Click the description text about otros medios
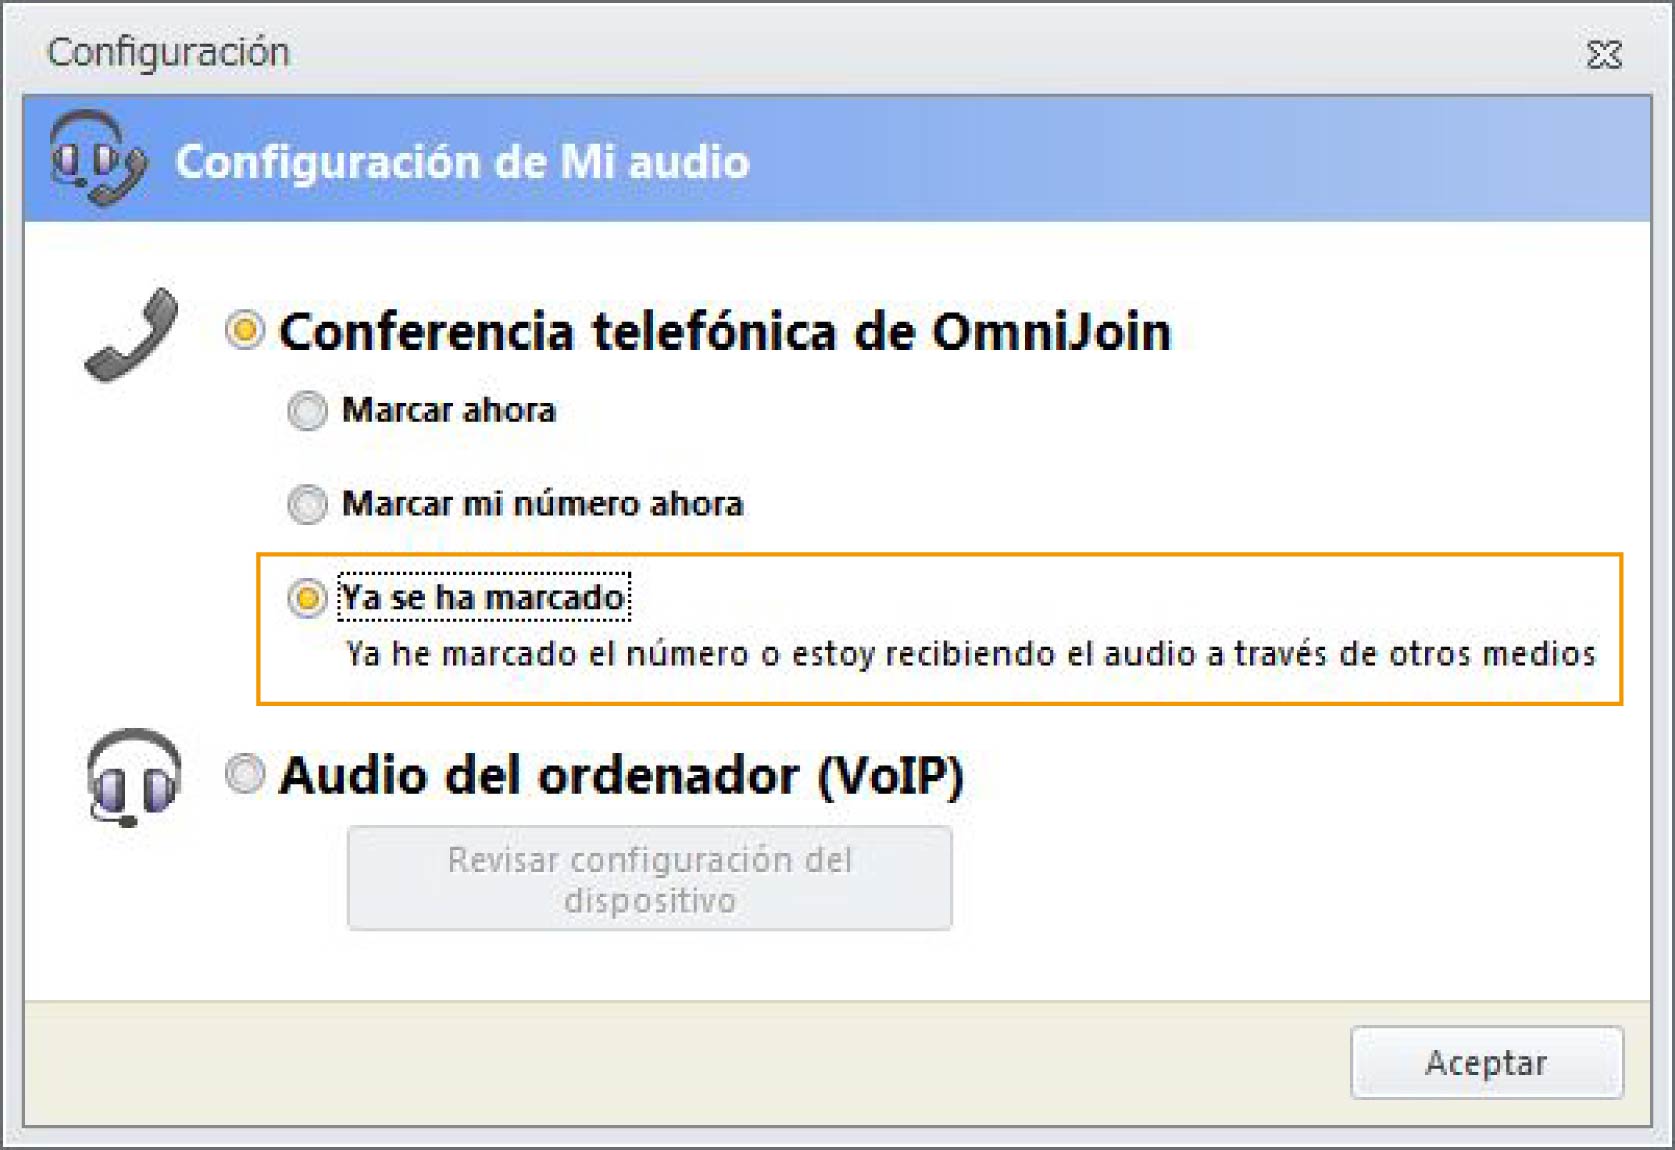Image resolution: width=1675 pixels, height=1150 pixels. [x=970, y=654]
